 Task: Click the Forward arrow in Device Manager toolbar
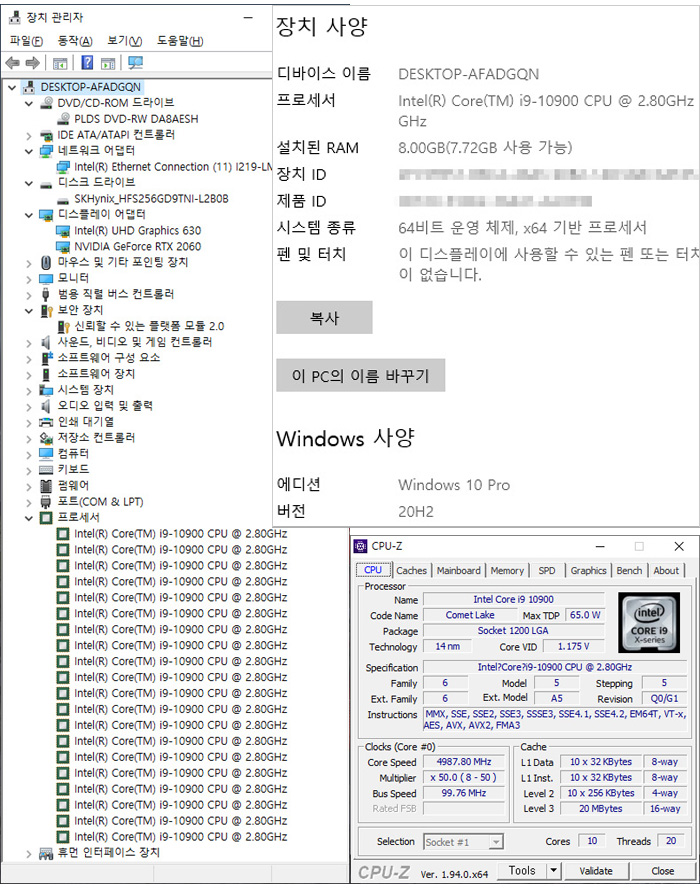[x=33, y=63]
